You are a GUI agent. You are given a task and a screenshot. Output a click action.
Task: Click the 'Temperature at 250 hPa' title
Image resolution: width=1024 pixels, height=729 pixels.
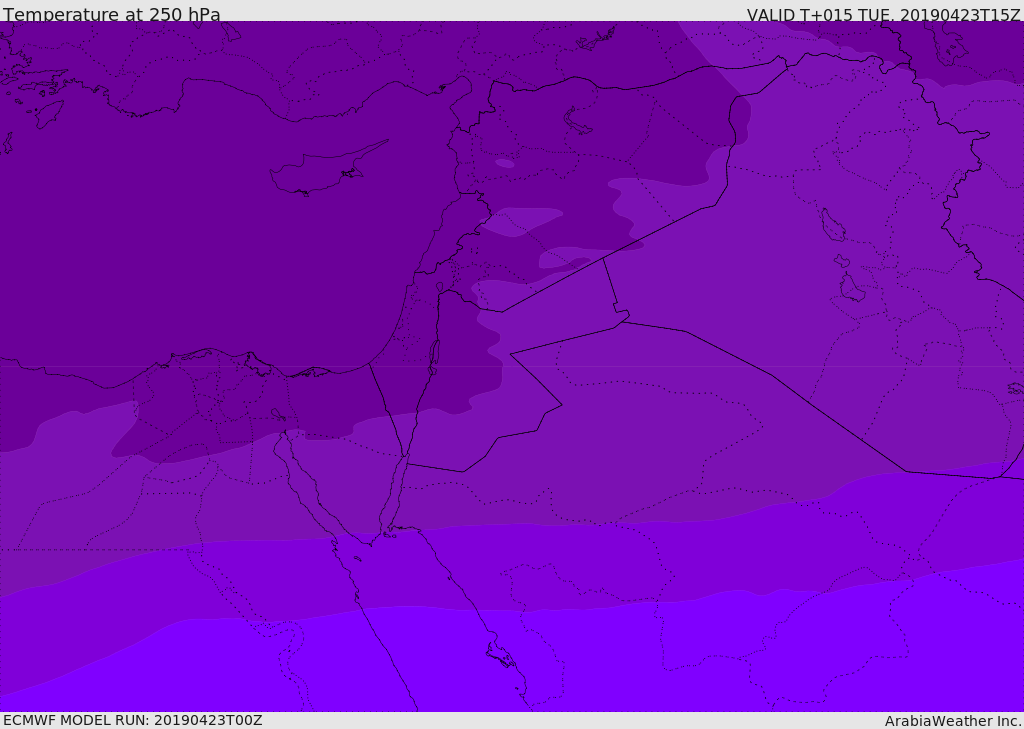click(x=112, y=14)
